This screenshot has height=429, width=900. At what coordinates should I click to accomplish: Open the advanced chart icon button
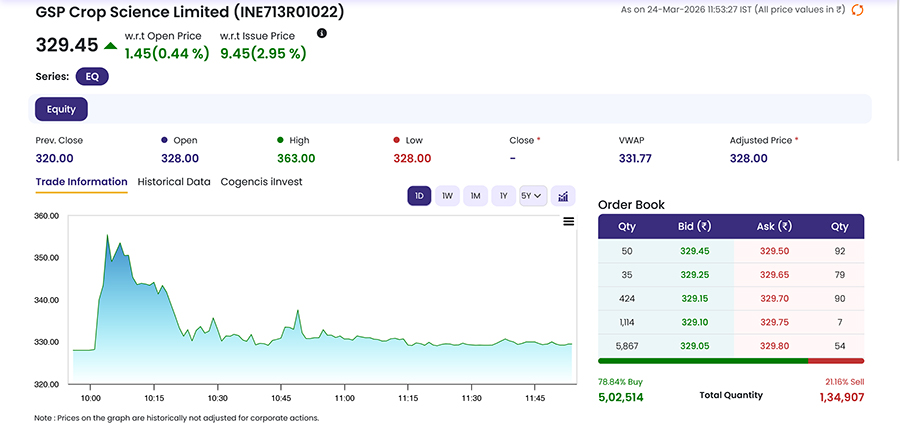click(x=563, y=196)
